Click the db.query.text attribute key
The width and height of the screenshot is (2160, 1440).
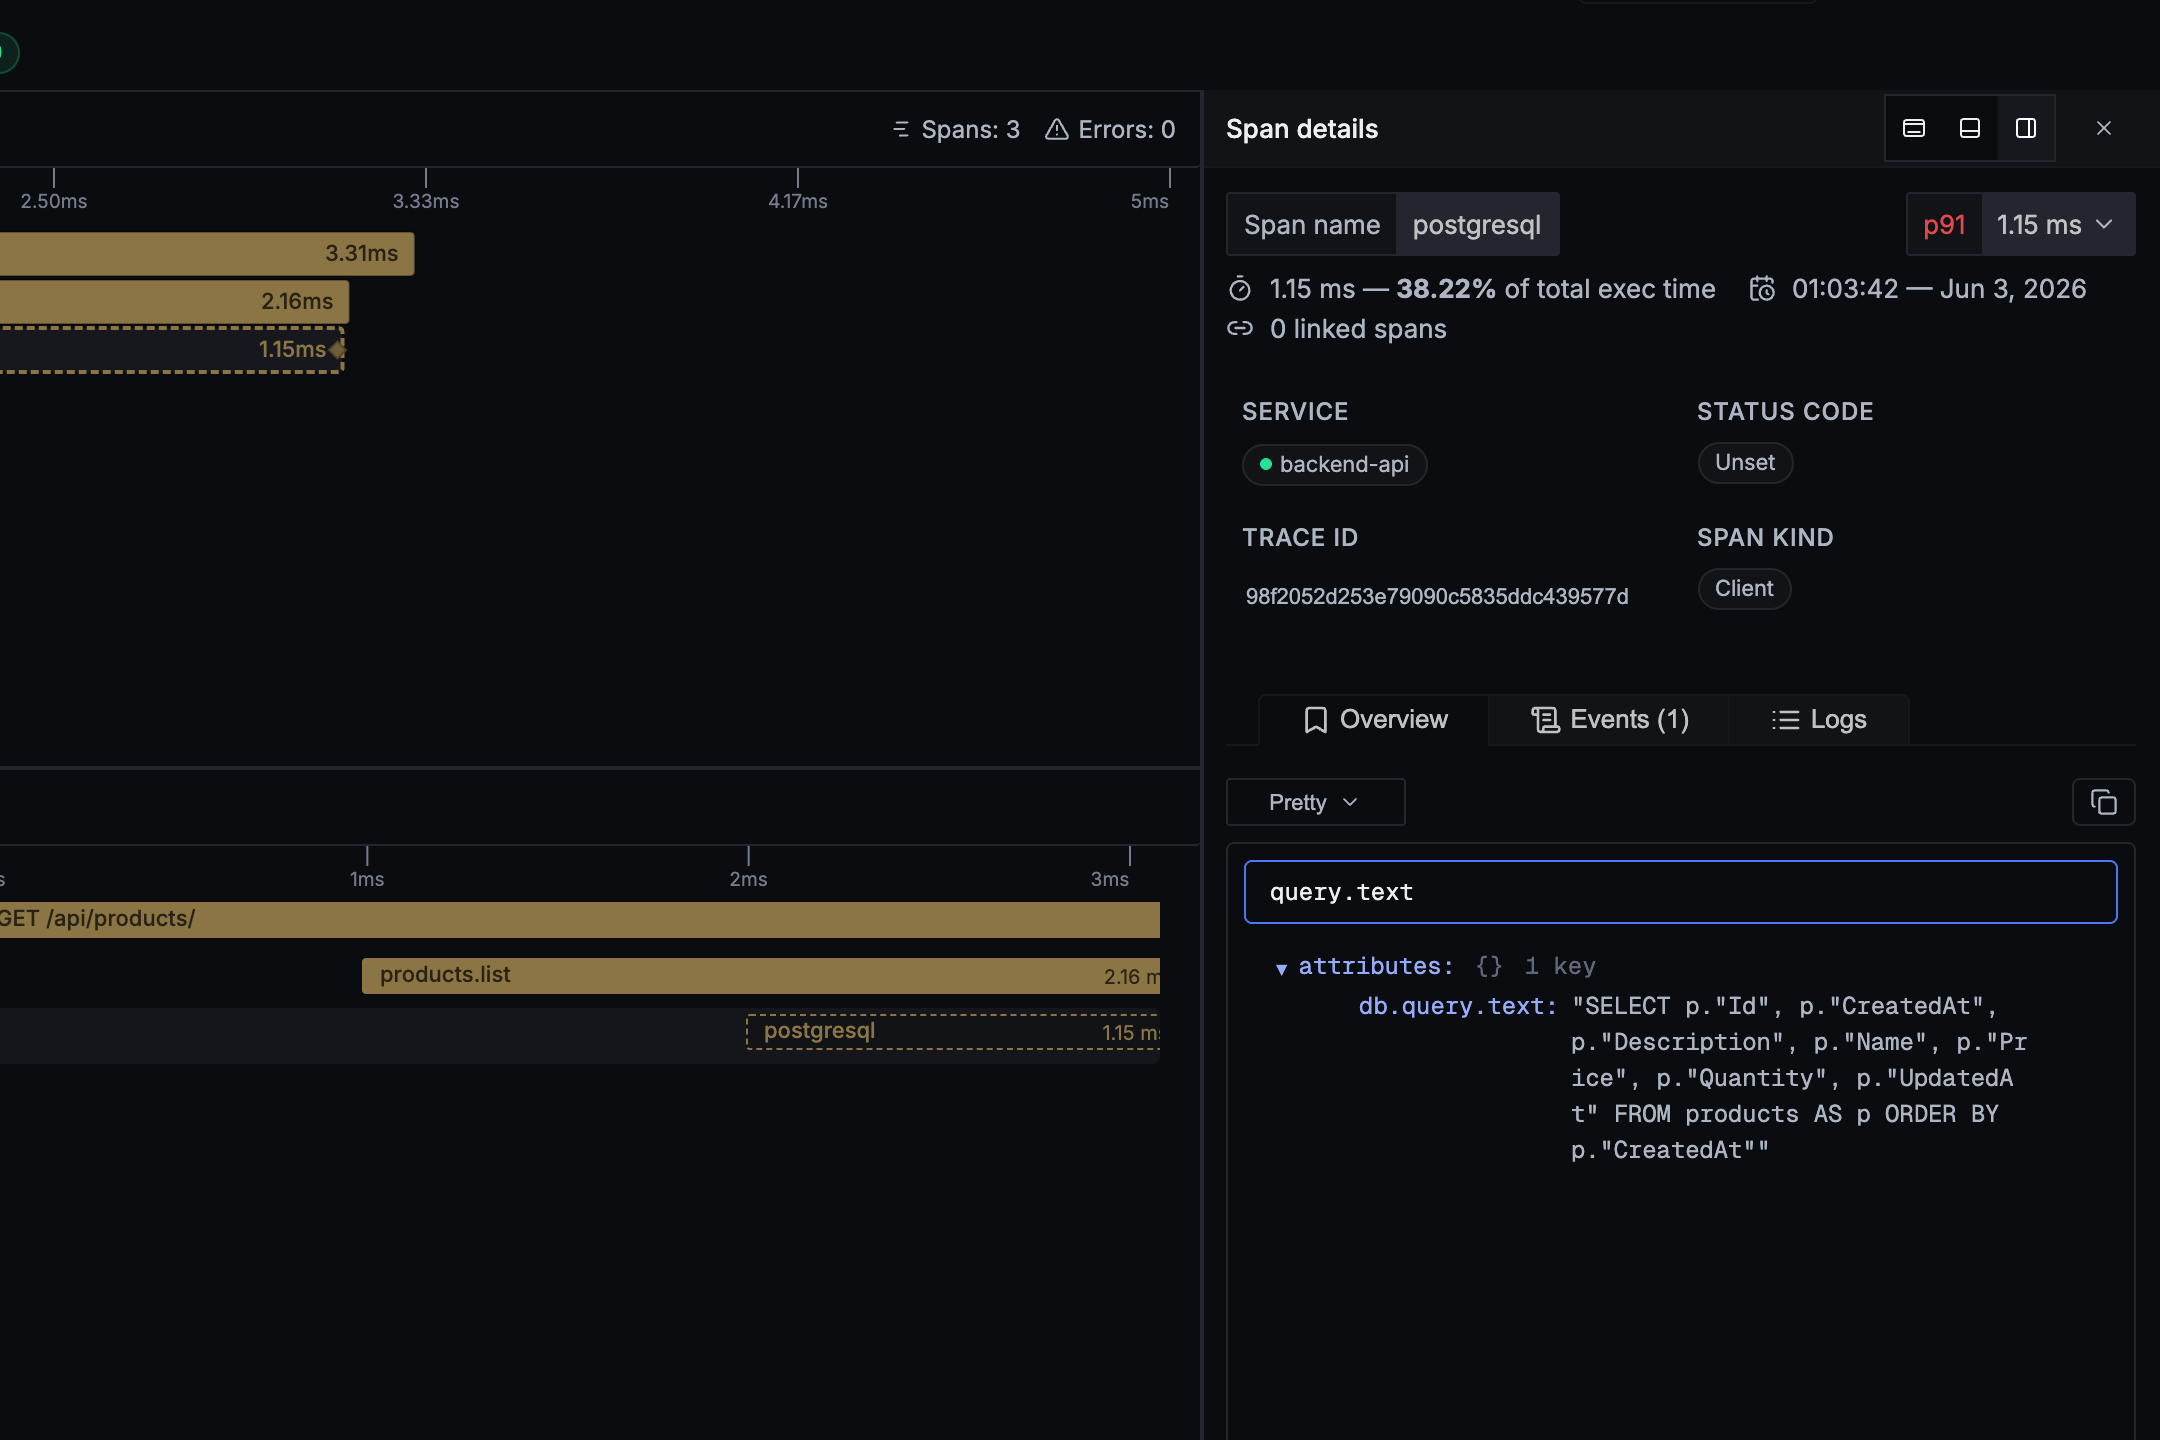(1457, 1006)
